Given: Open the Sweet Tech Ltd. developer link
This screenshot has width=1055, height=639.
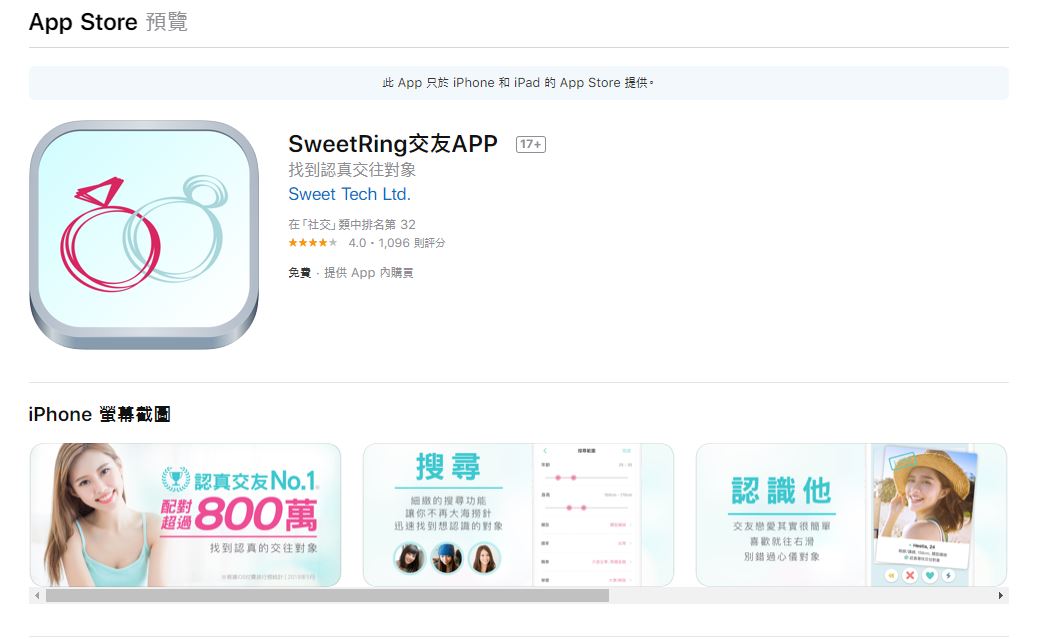Looking at the screenshot, I should [349, 194].
